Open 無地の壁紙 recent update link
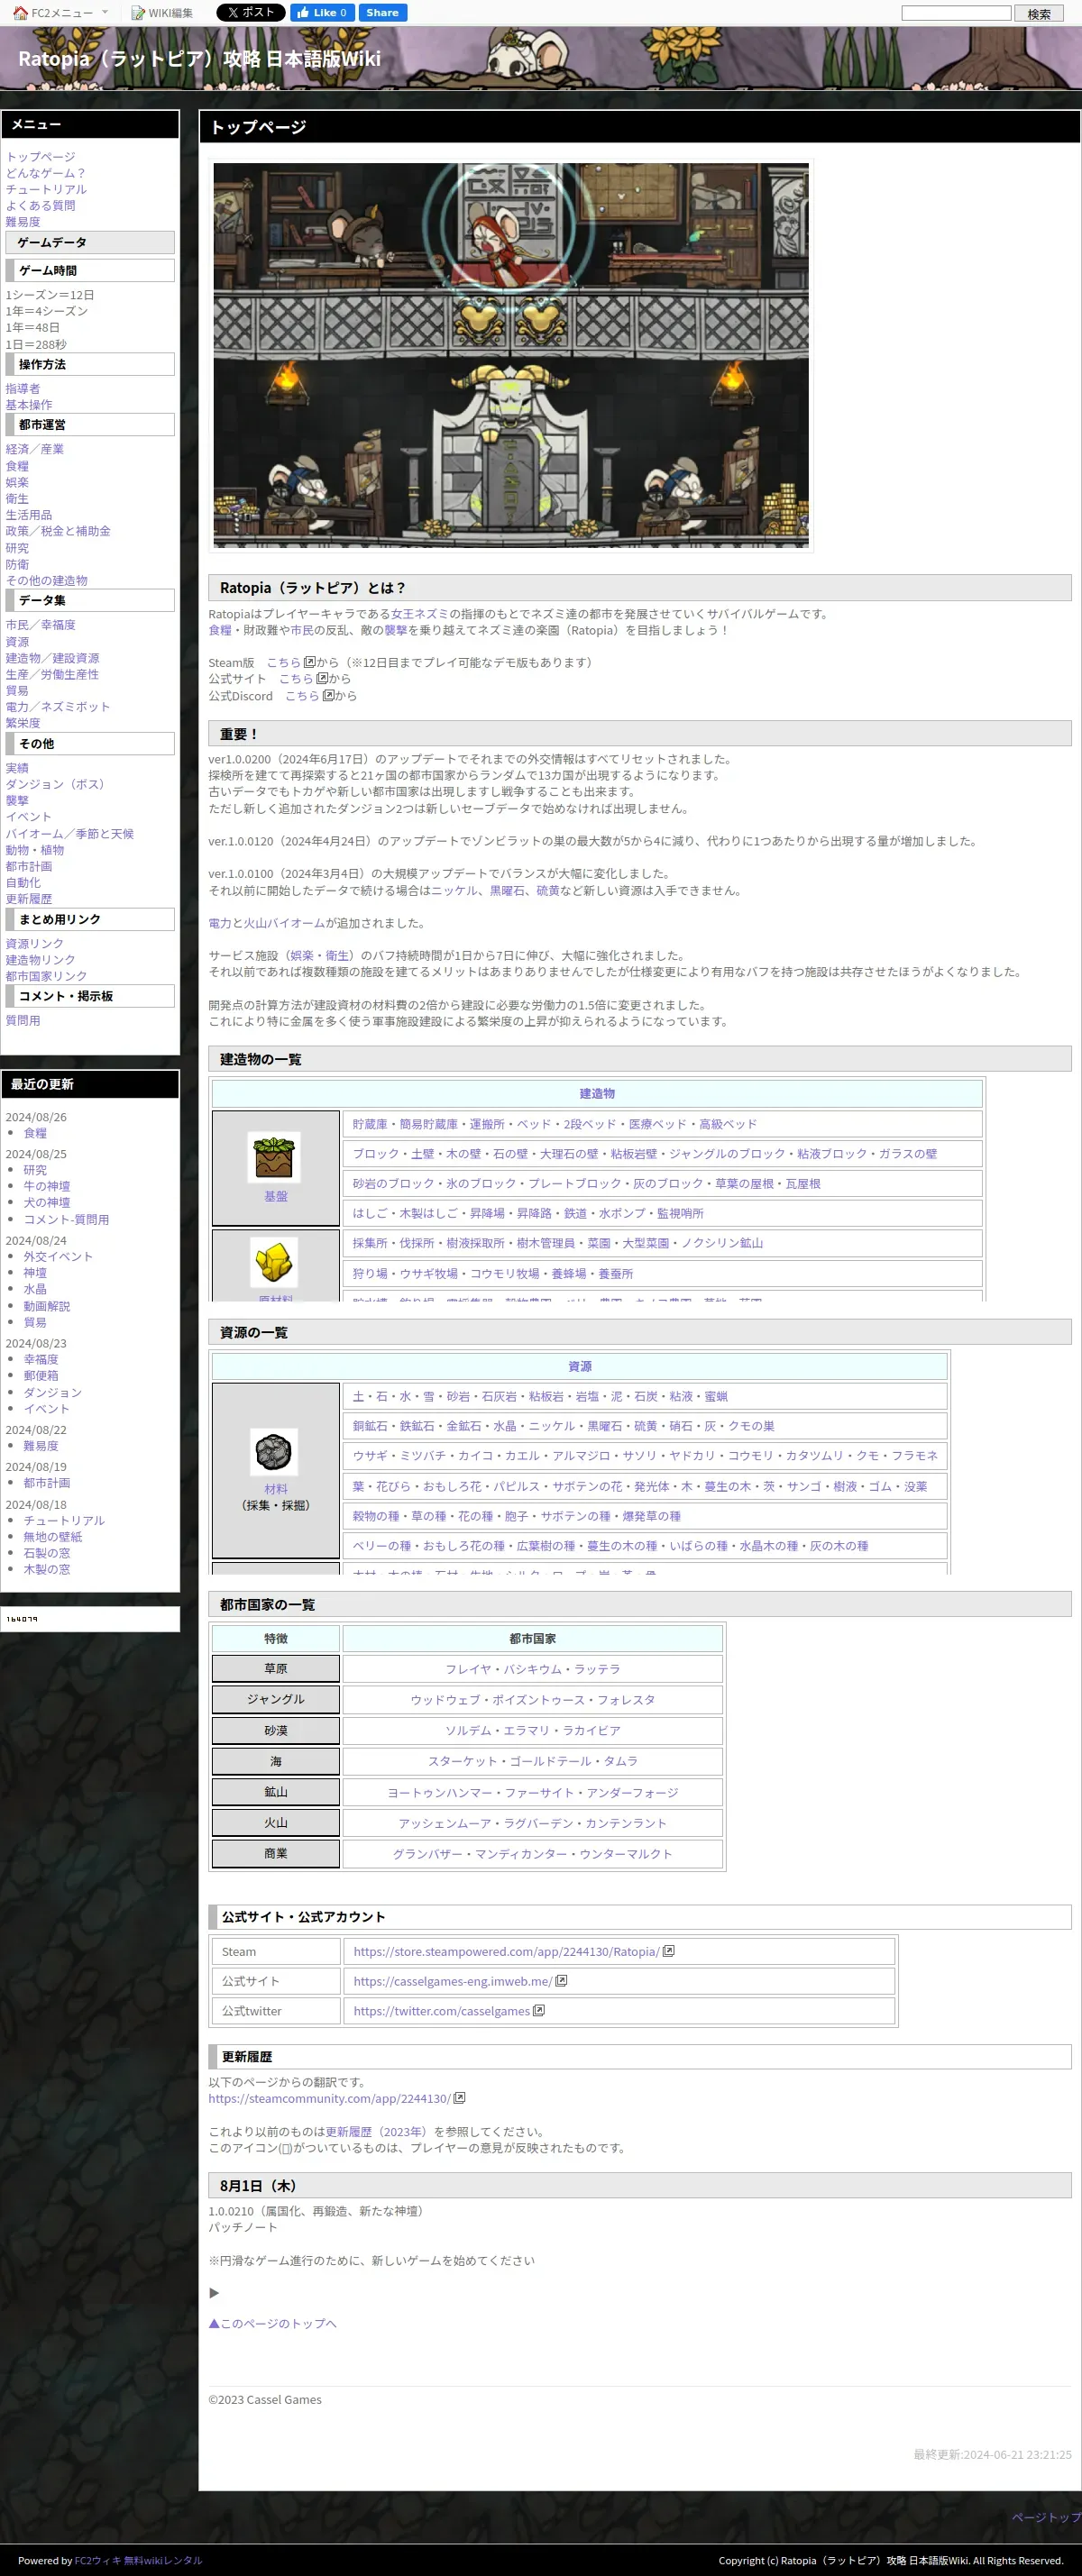Image resolution: width=1082 pixels, height=2576 pixels. (53, 1536)
